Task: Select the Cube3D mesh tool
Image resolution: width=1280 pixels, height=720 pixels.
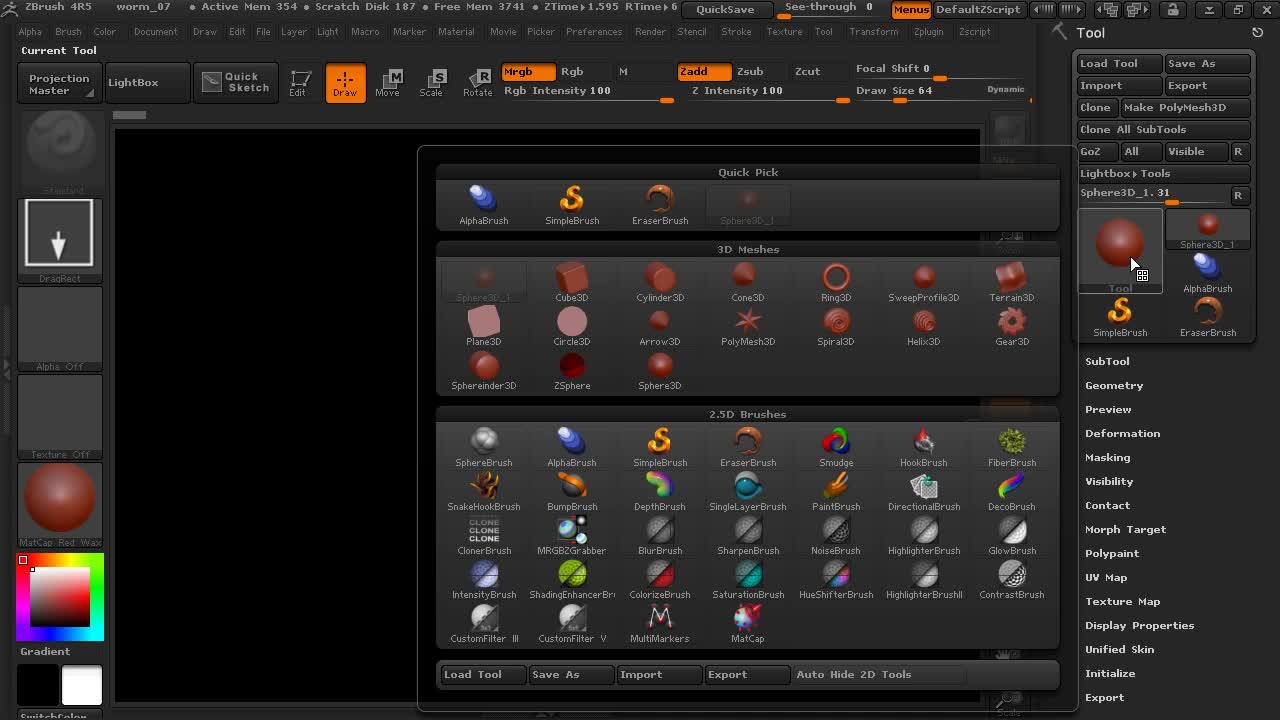Action: point(572,281)
